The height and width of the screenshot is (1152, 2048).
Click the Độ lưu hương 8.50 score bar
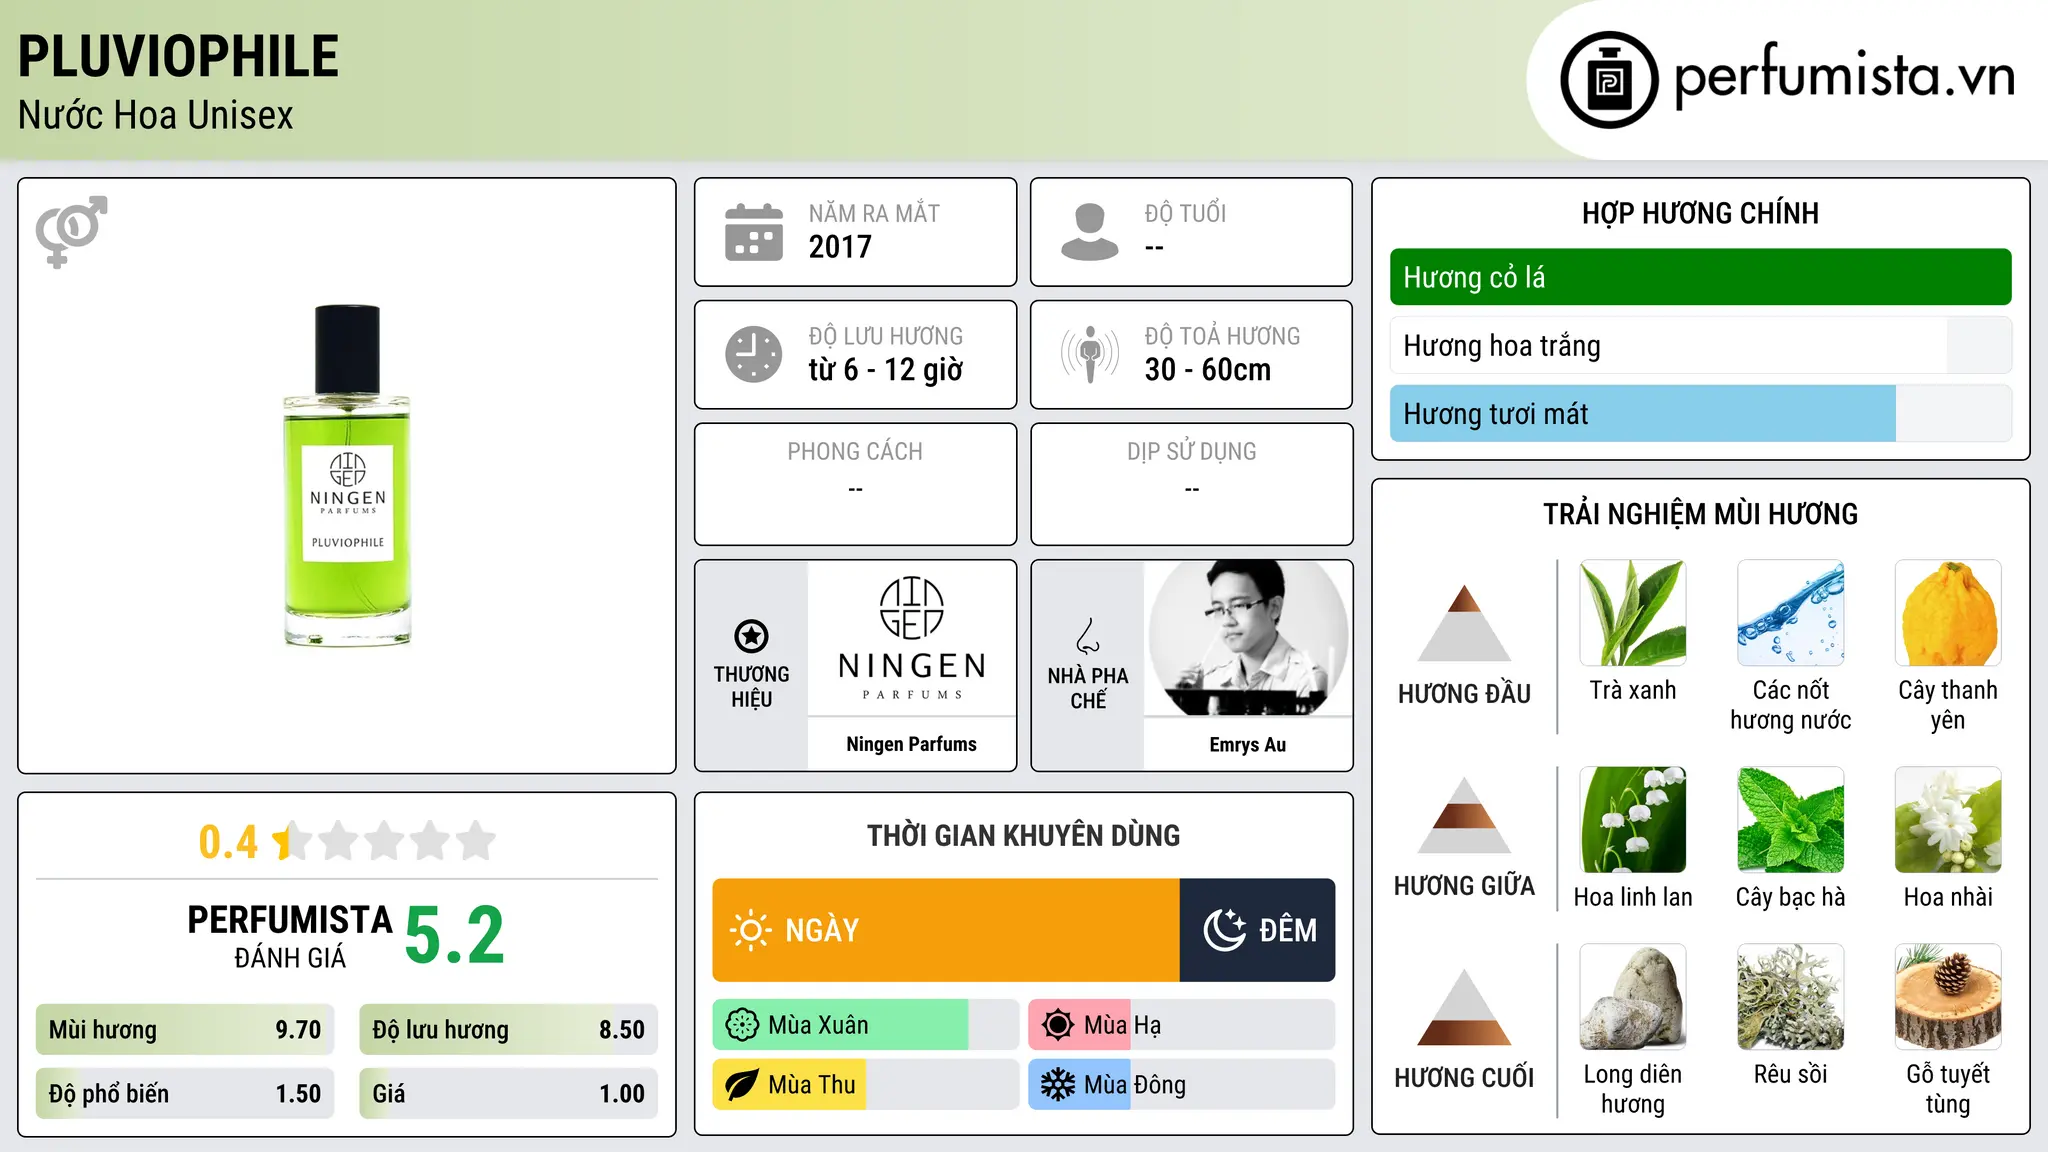click(x=509, y=1029)
